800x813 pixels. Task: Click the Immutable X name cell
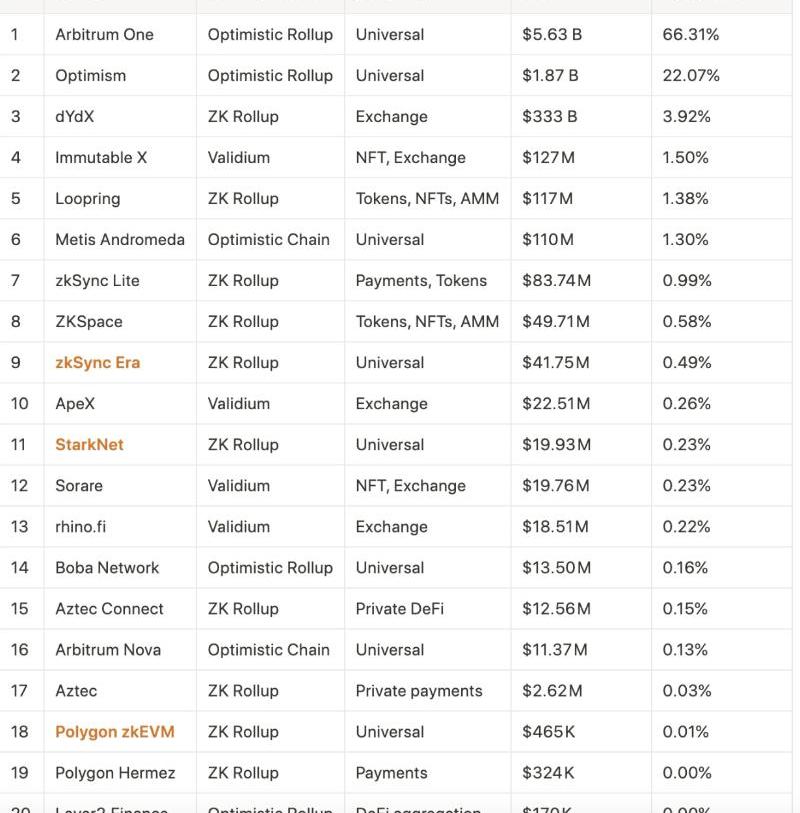click(101, 157)
